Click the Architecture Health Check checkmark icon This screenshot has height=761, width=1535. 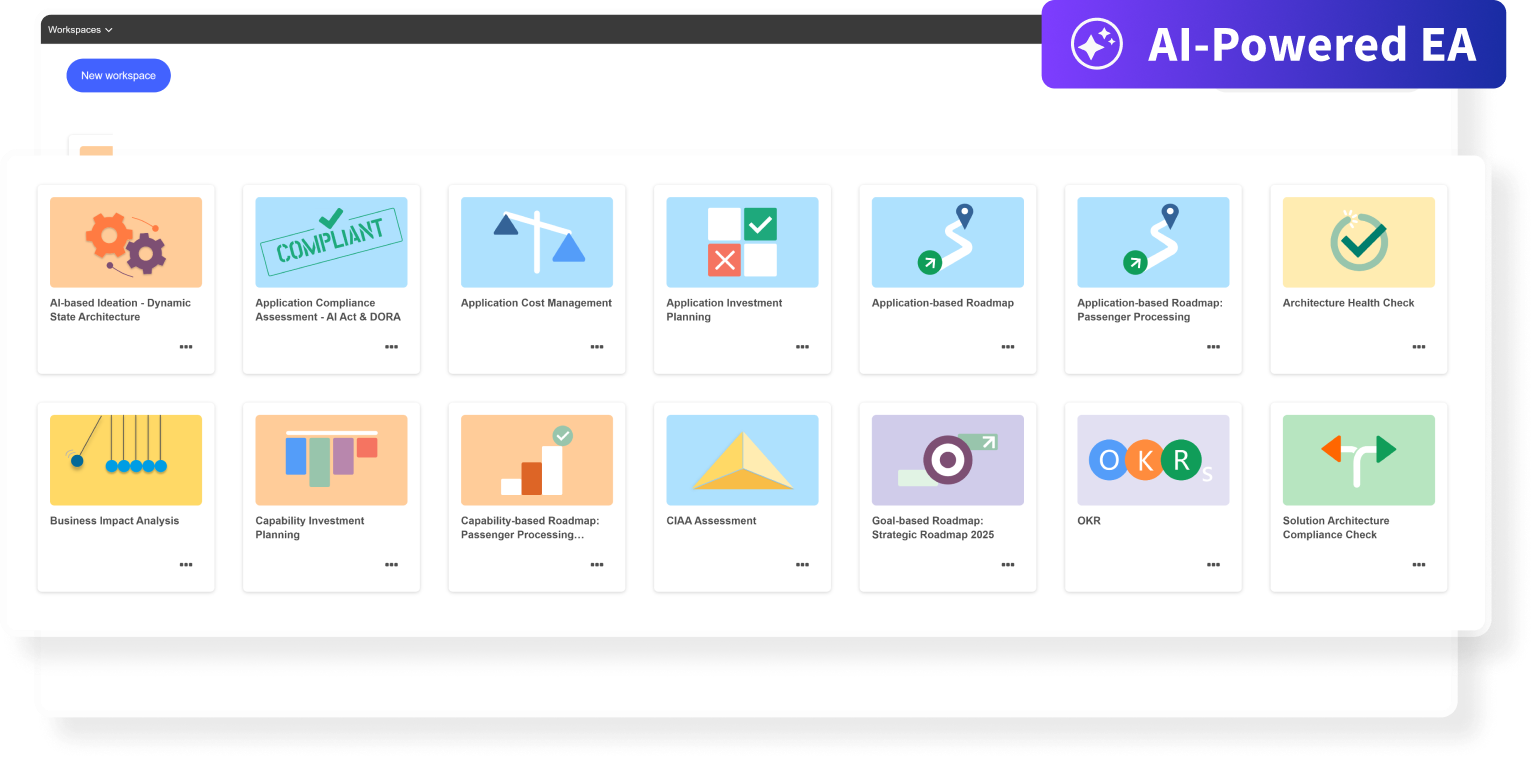pyautogui.click(x=1358, y=242)
